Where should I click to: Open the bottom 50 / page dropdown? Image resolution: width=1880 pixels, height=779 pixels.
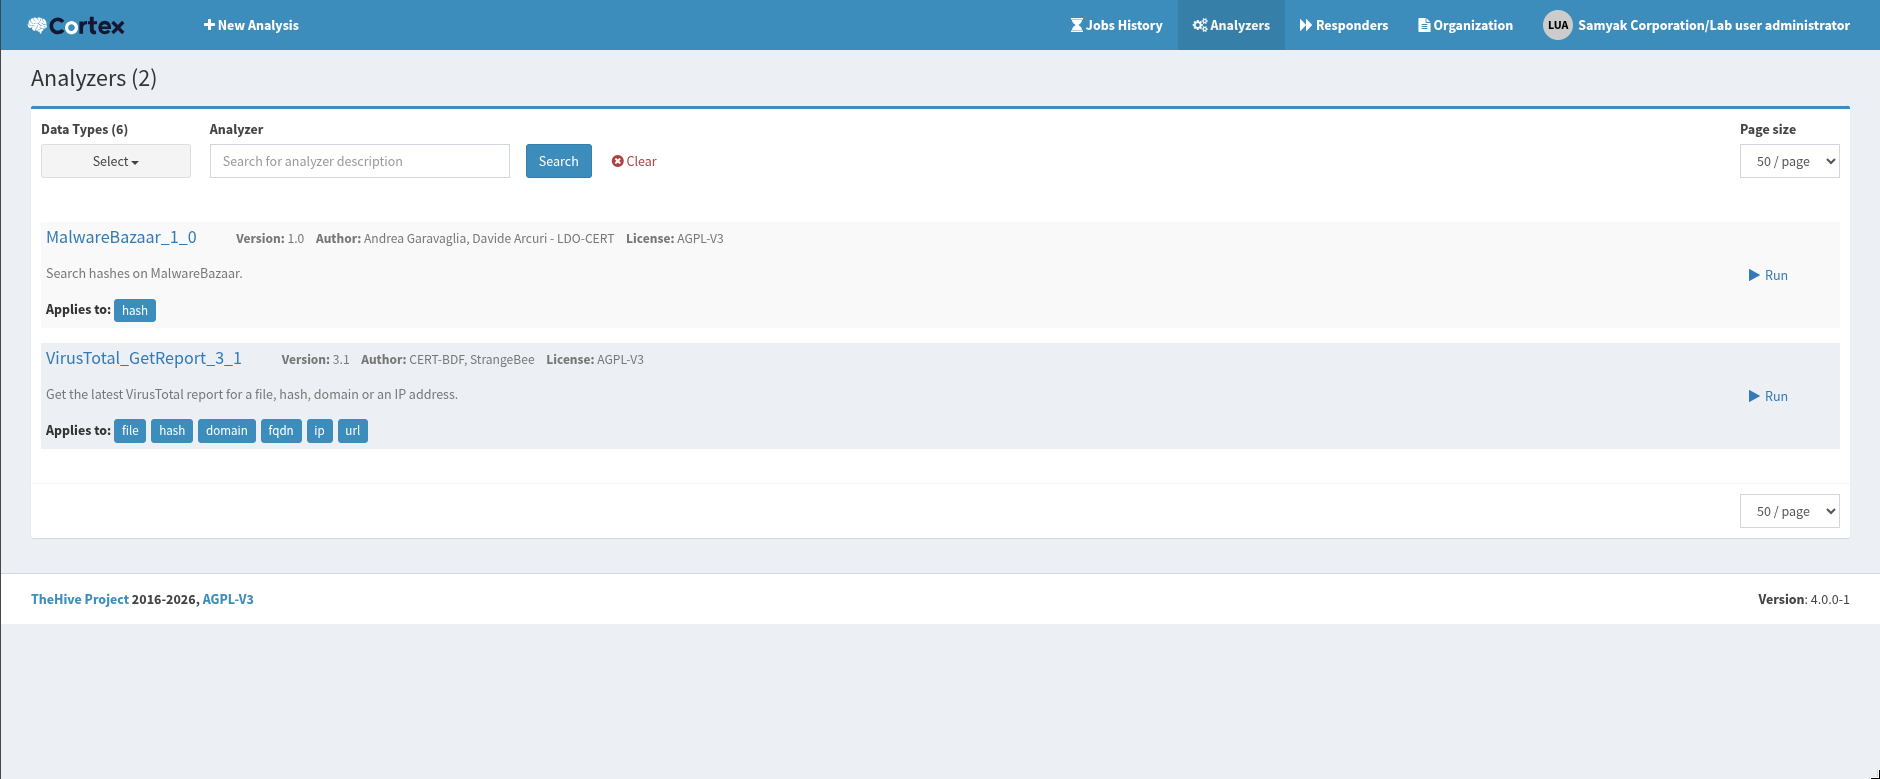coord(1790,511)
